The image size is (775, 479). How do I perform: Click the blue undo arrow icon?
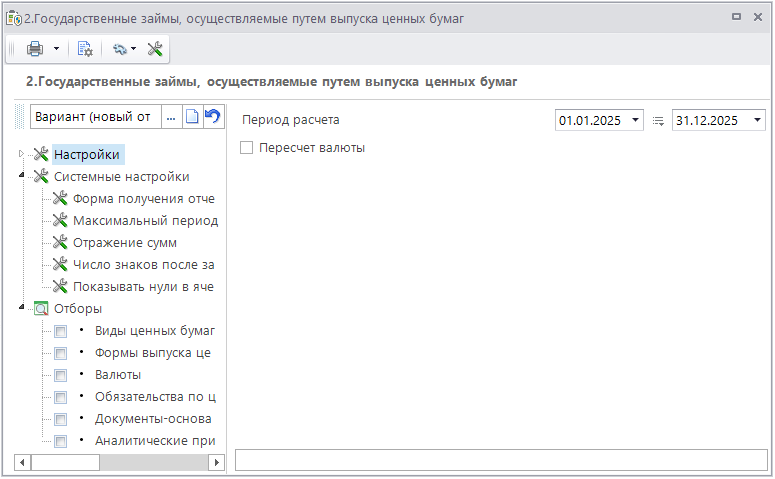[212, 117]
